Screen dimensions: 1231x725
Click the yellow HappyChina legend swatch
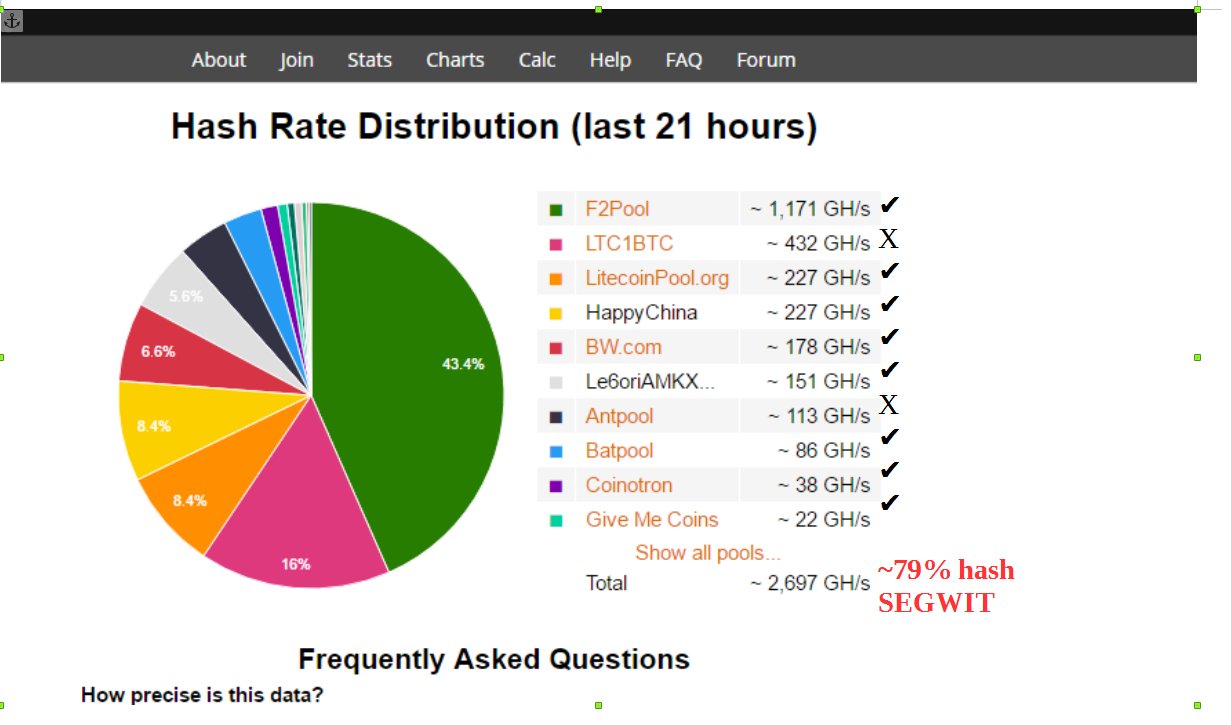(556, 313)
